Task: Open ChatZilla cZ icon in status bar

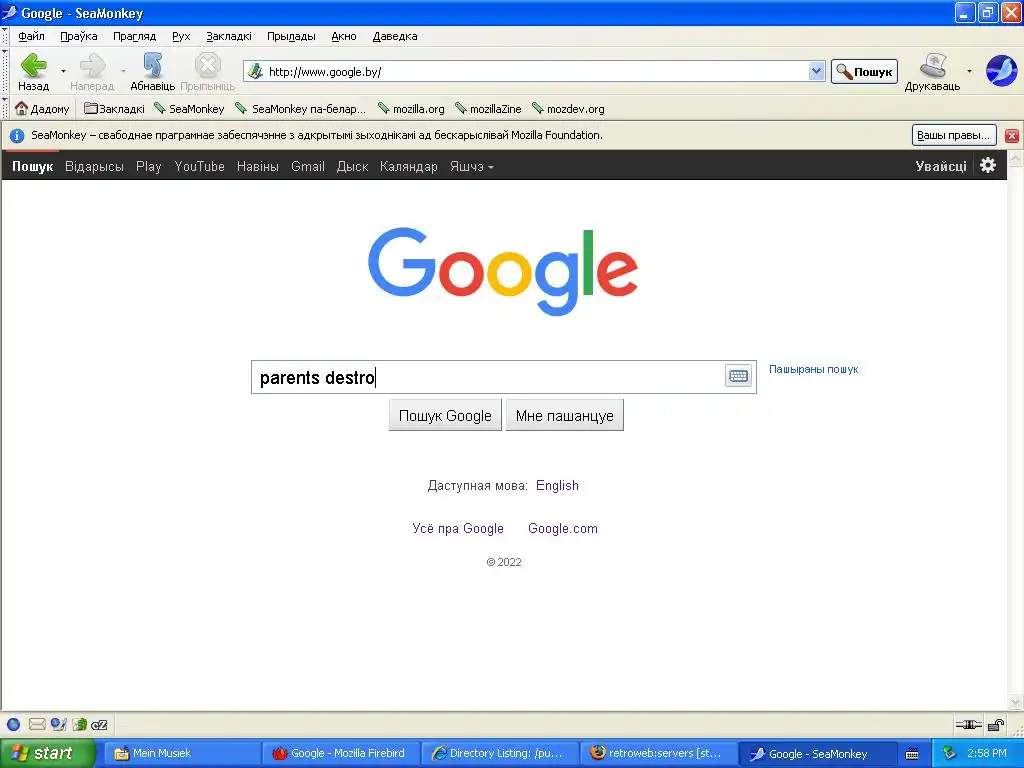Action: pos(99,724)
